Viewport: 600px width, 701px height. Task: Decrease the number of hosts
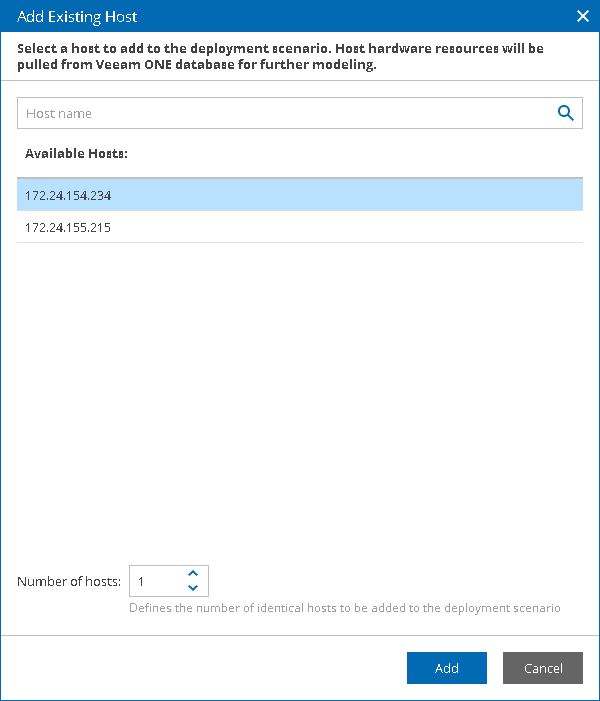tap(193, 588)
